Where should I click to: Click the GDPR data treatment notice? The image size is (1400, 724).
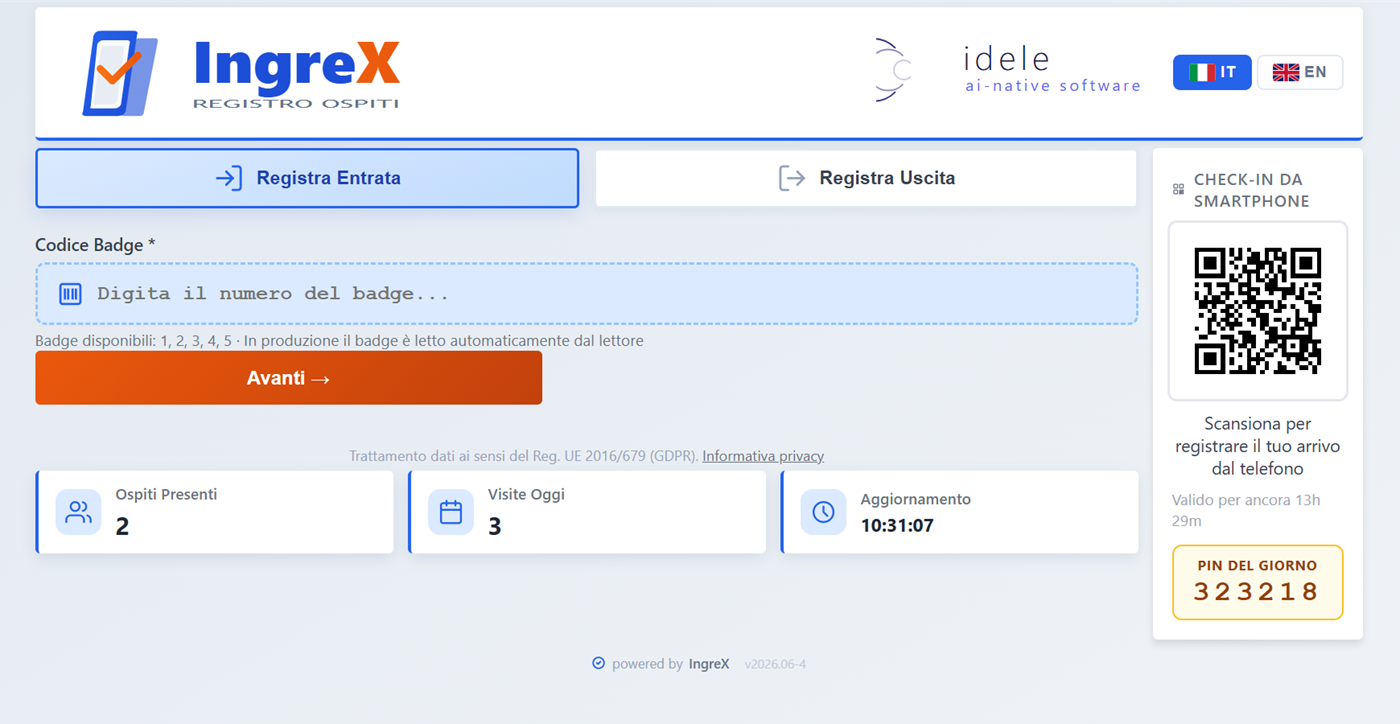coord(524,456)
